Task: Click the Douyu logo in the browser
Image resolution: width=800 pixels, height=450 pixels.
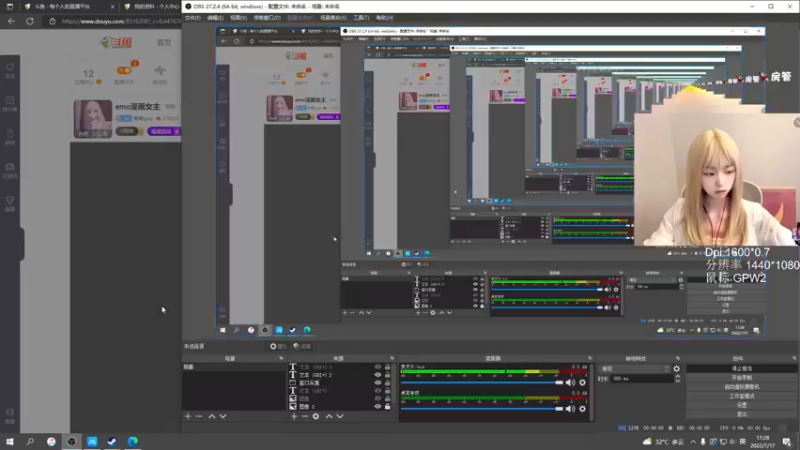Action: (x=117, y=42)
